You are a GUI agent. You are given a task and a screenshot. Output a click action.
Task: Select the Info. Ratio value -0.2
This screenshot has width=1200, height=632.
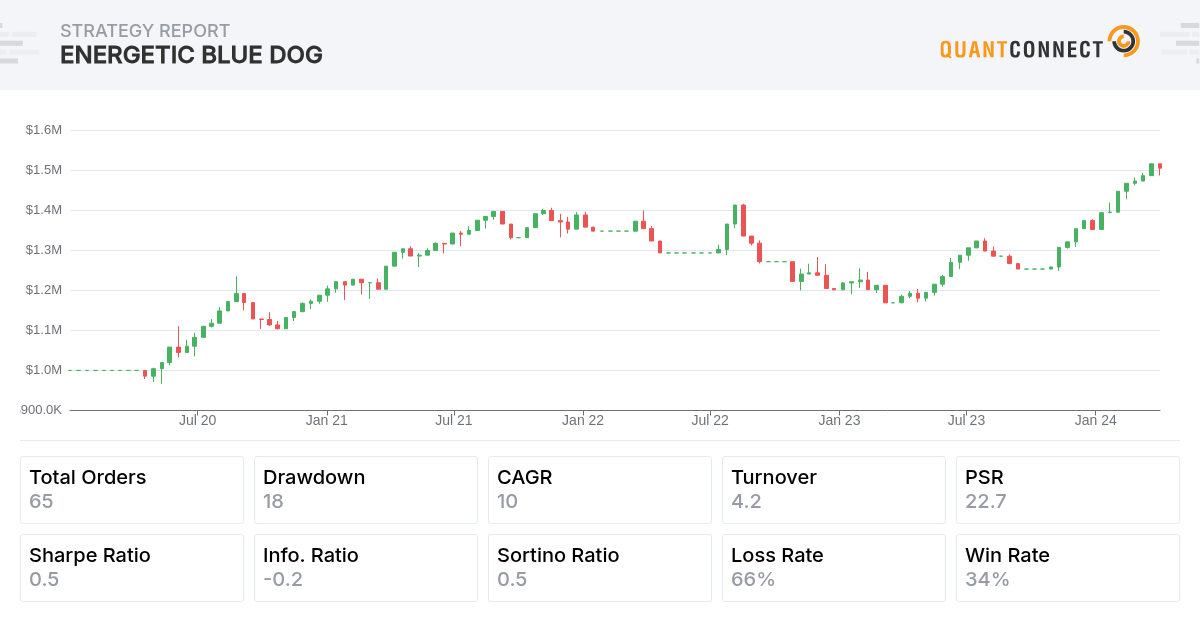[x=283, y=579]
